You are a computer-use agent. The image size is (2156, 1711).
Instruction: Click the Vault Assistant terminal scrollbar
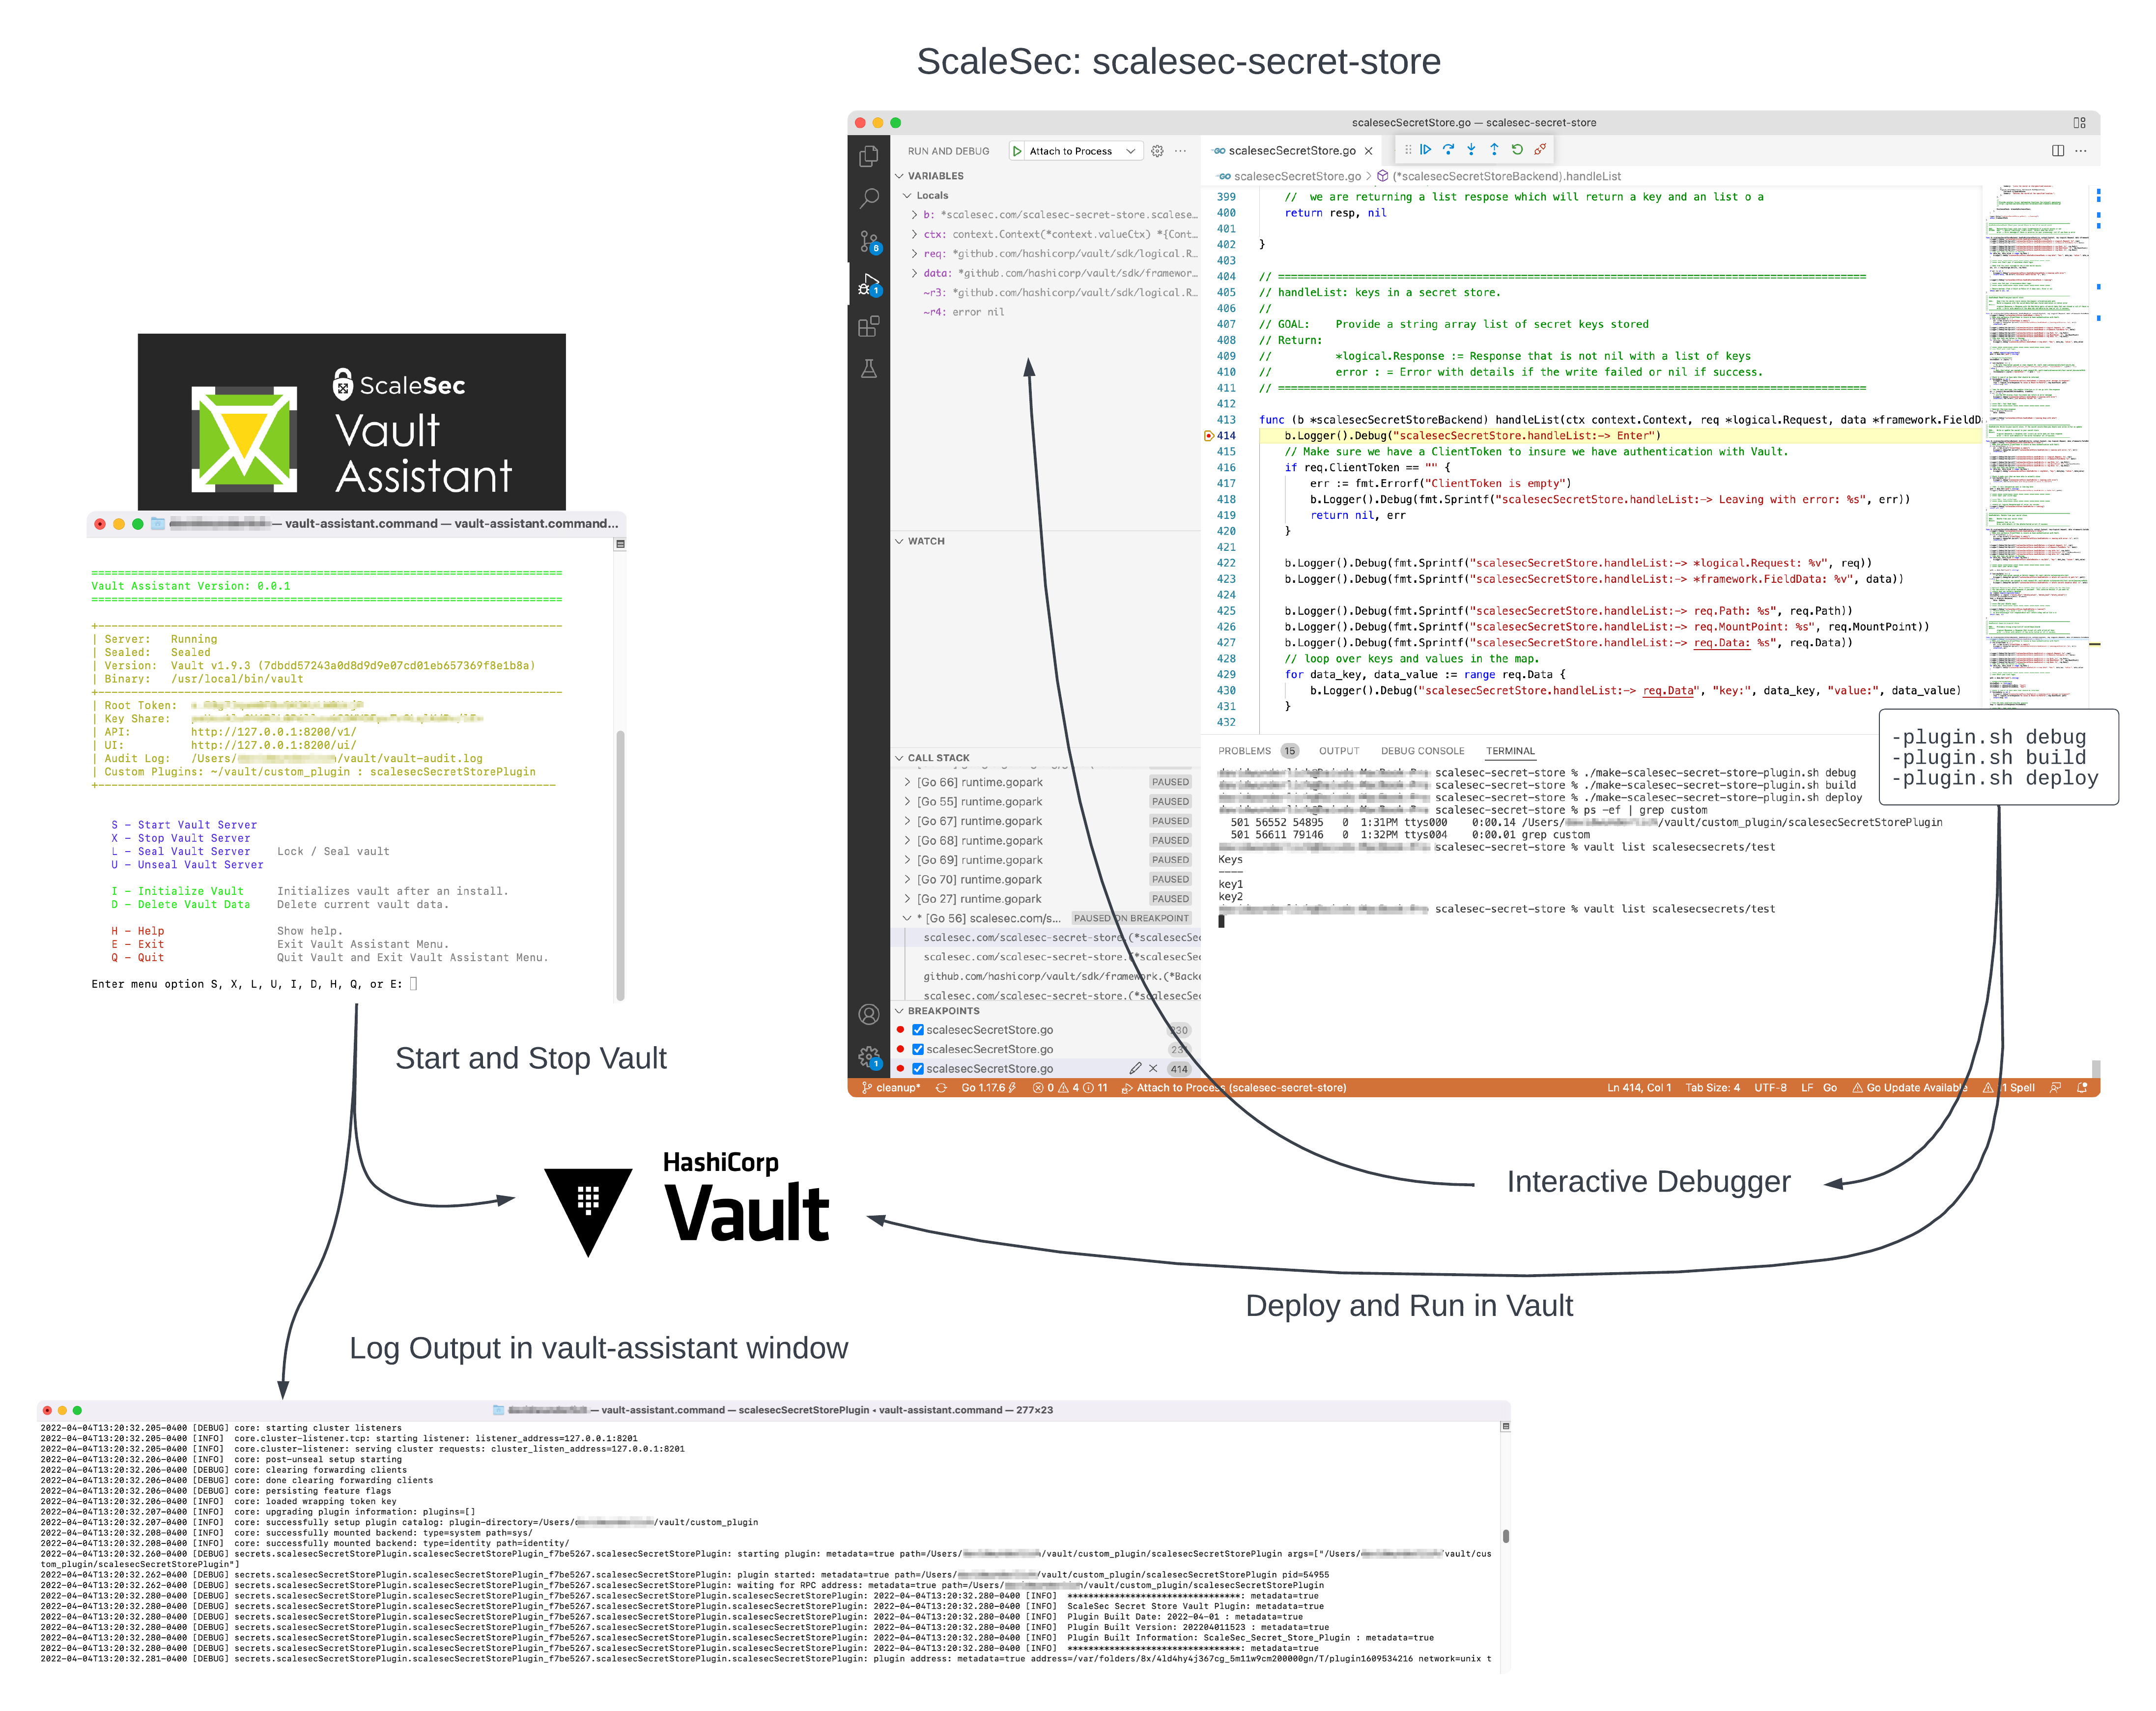click(x=620, y=865)
